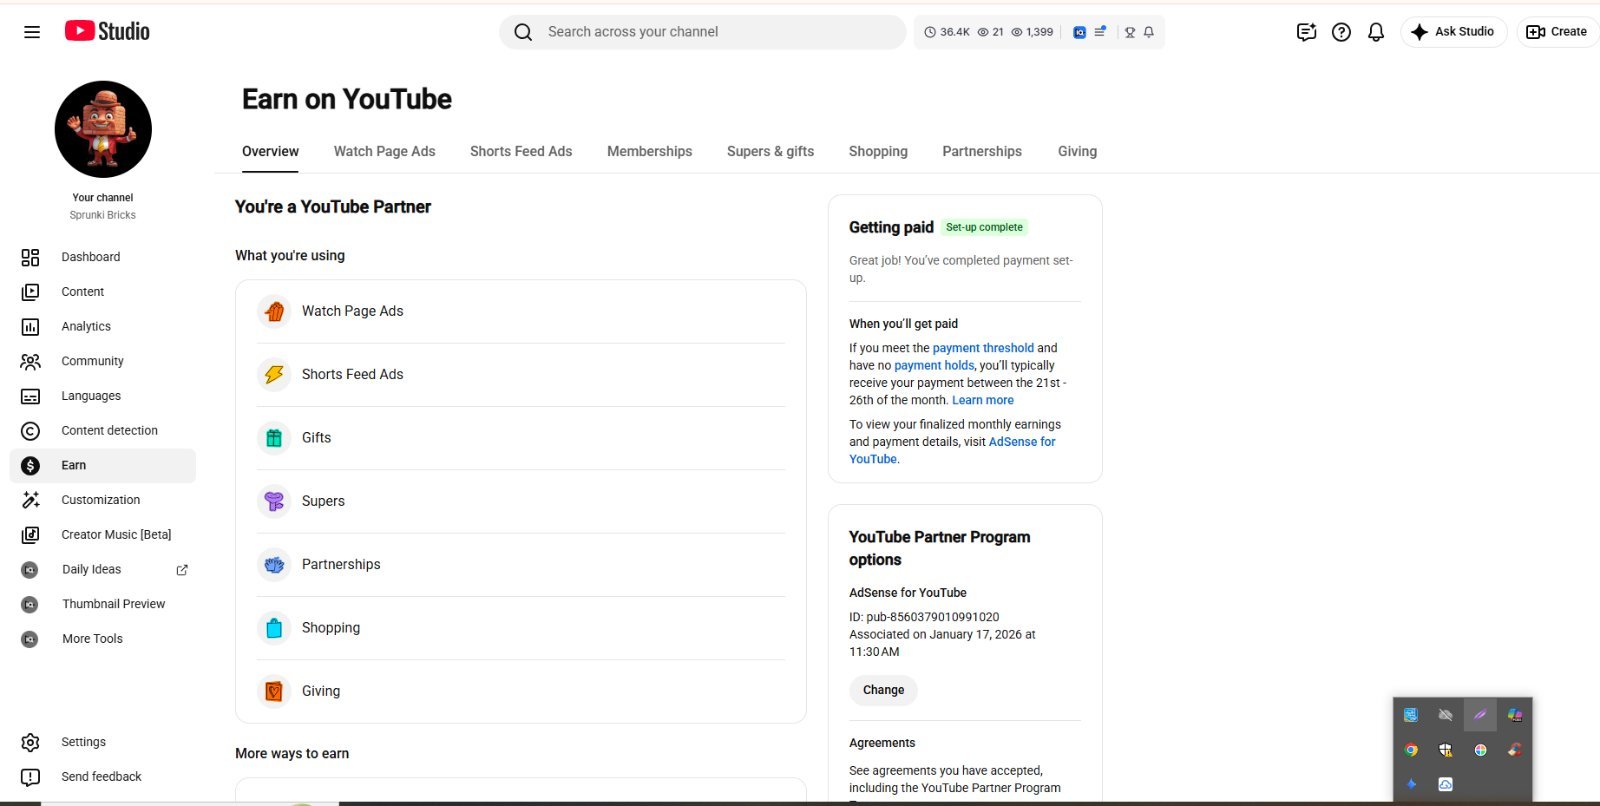Switch to the Shopping tab
Image resolution: width=1600 pixels, height=806 pixels.
[878, 151]
